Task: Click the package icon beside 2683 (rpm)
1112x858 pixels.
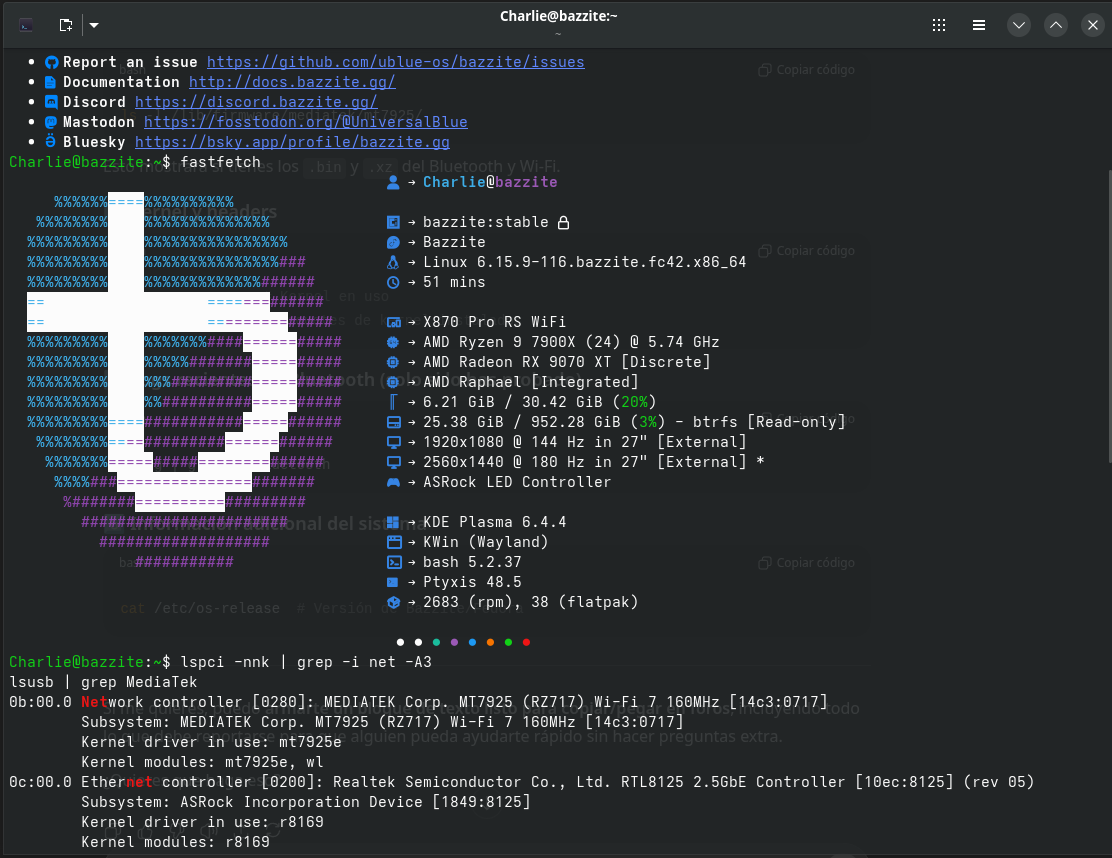Action: click(394, 603)
